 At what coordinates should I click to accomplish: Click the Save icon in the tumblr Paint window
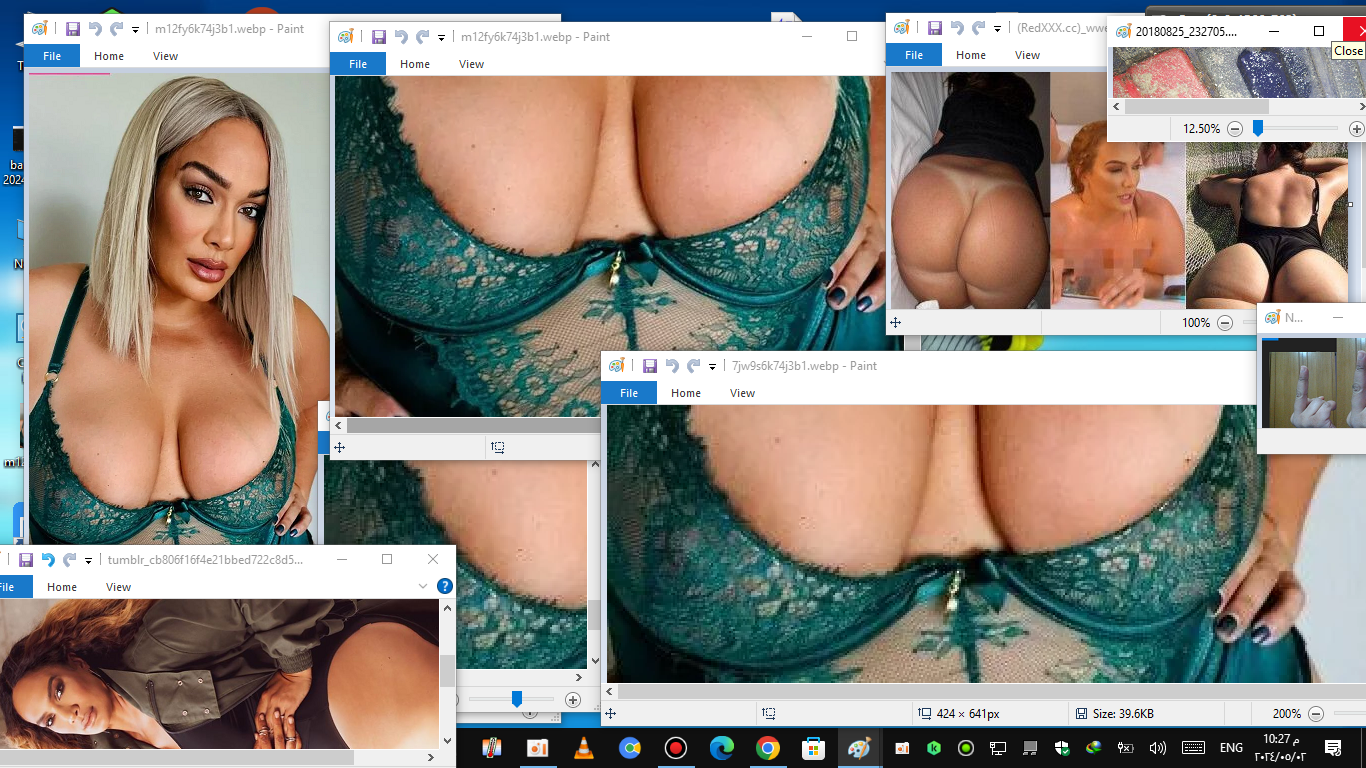pos(26,559)
